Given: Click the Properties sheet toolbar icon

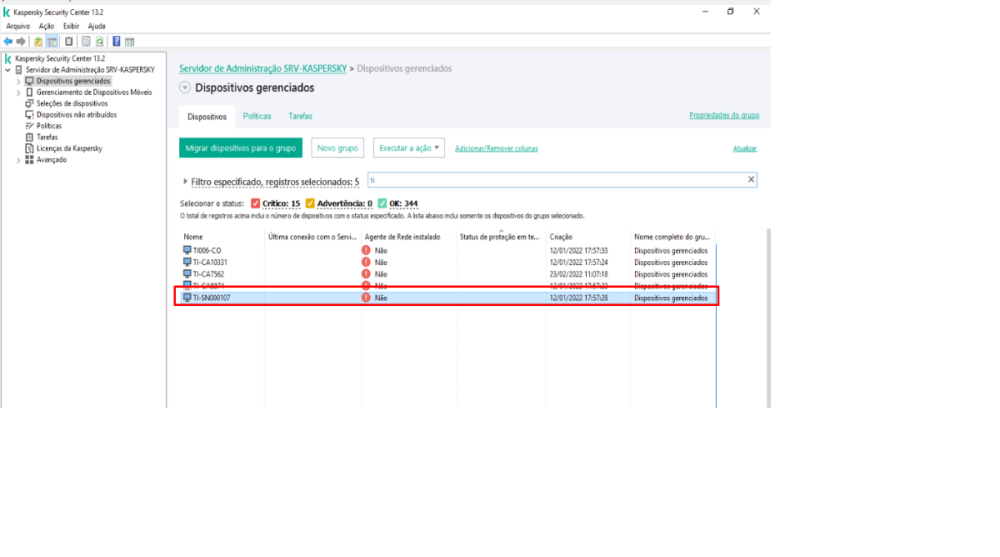Looking at the screenshot, I should tap(86, 41).
